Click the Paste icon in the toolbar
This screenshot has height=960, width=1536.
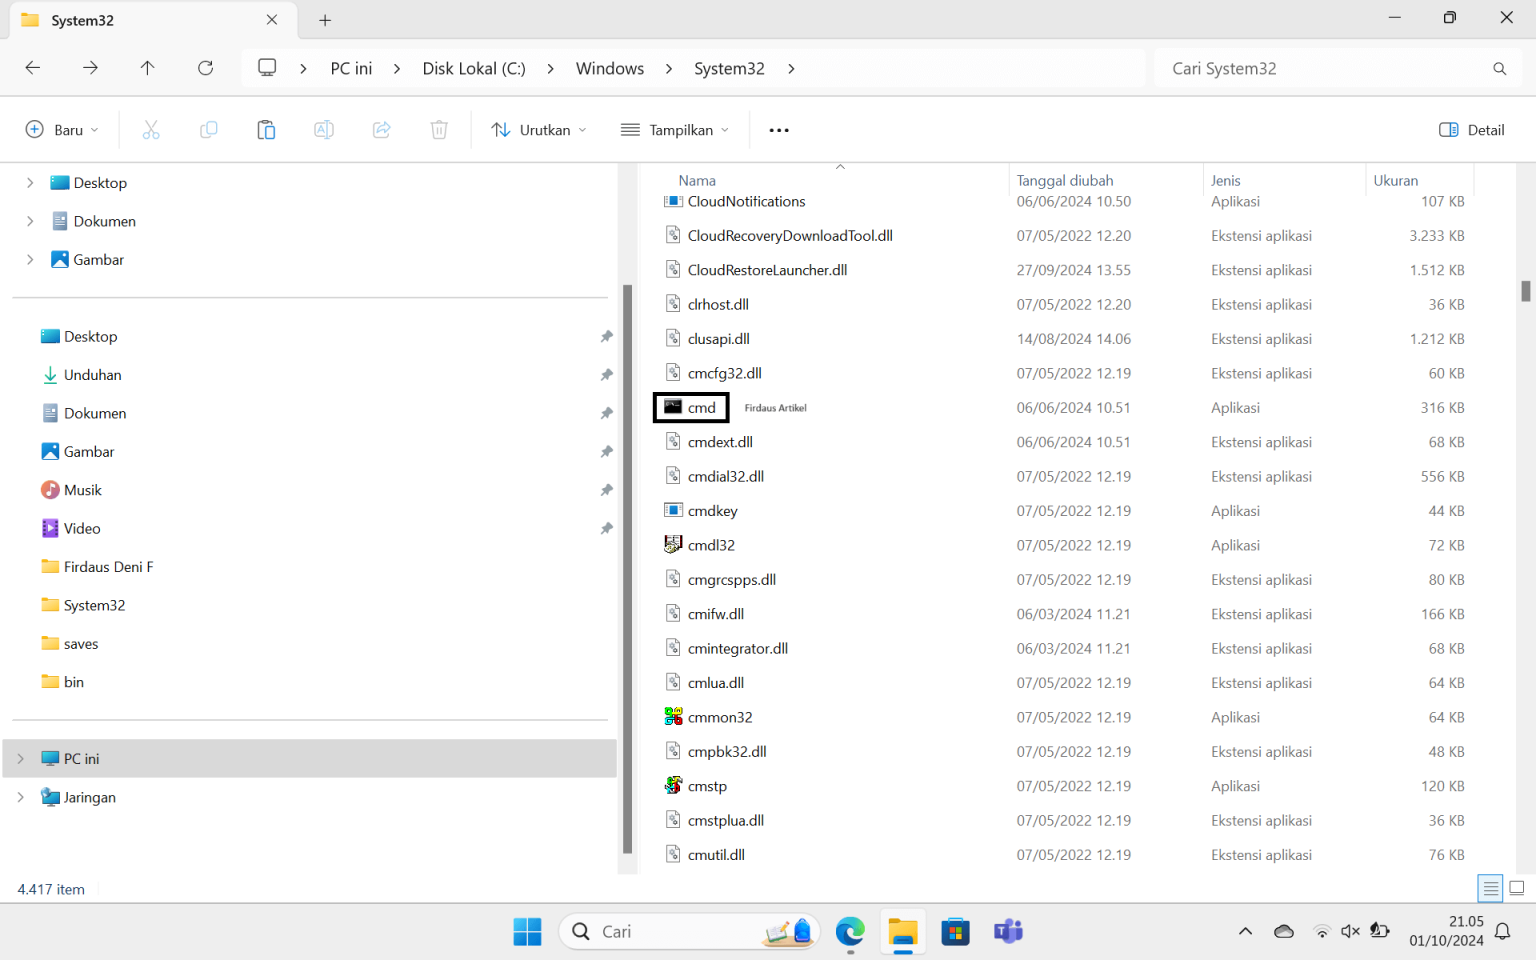coord(266,129)
